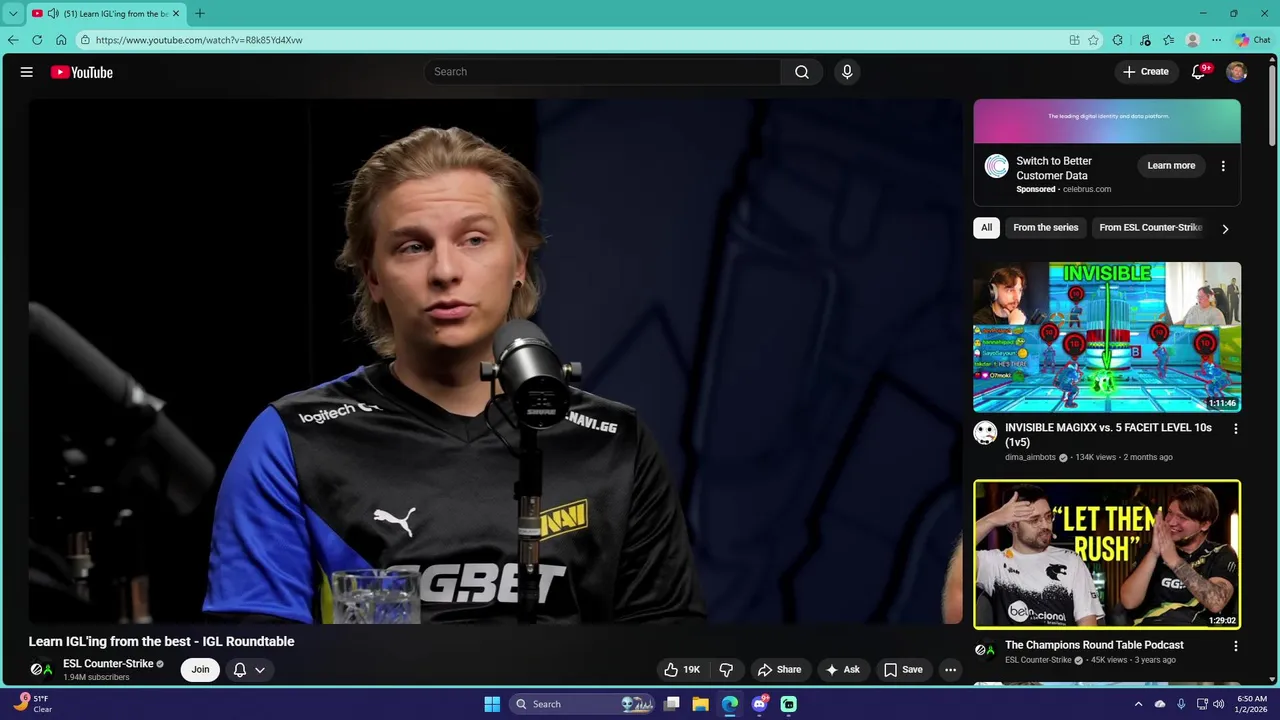Screen dimensions: 1280x720
Task: Click the Join membership button
Action: pyautogui.click(x=200, y=670)
